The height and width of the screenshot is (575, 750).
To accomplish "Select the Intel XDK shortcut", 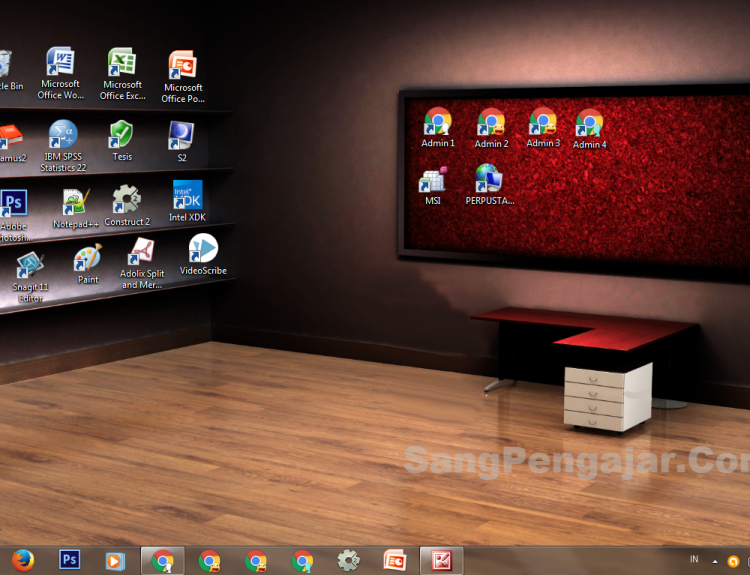I will [187, 200].
